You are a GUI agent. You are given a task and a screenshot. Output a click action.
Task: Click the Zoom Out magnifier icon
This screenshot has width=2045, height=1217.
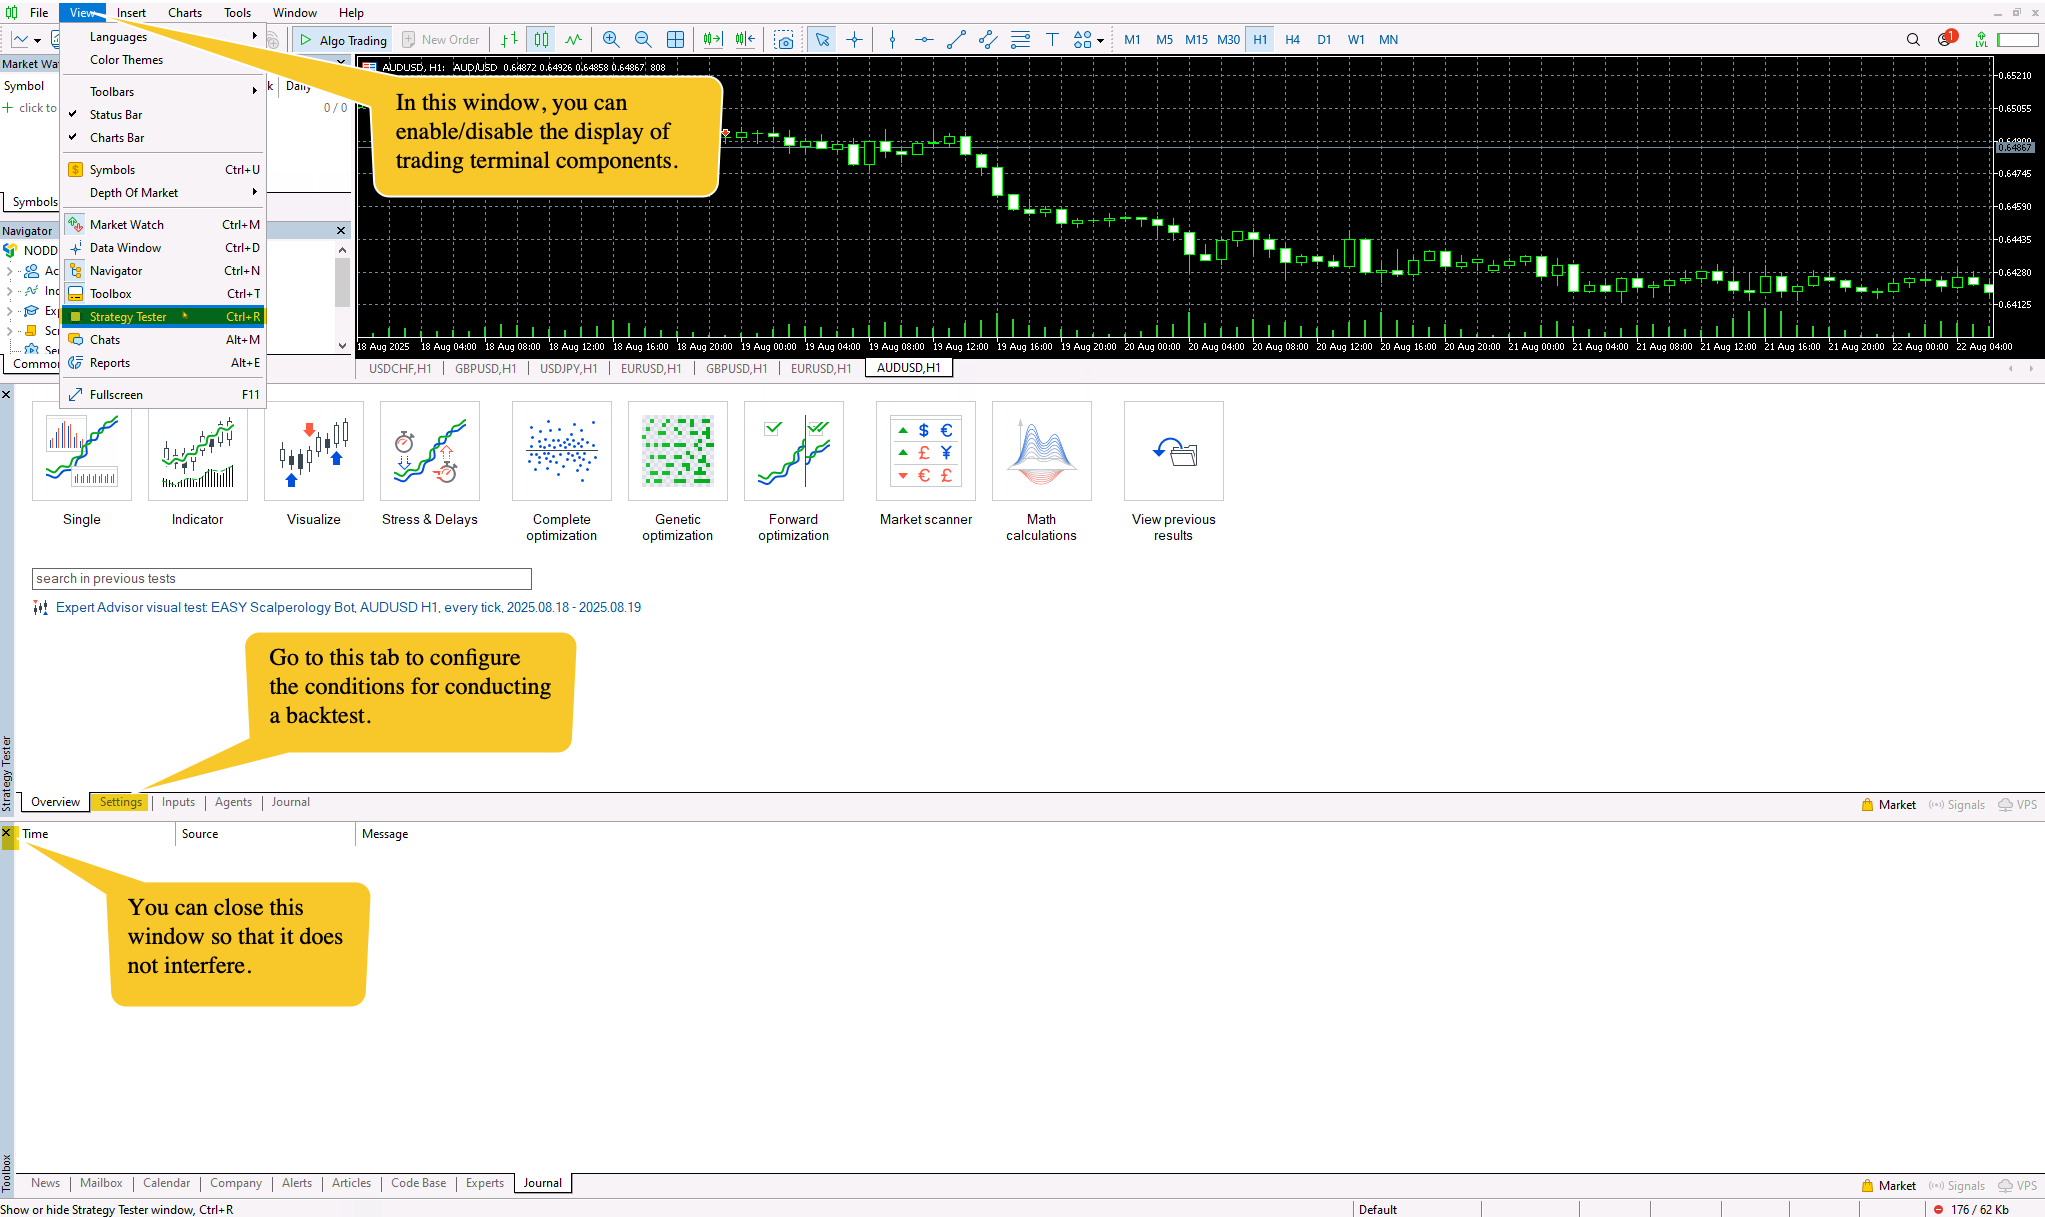[x=643, y=40]
